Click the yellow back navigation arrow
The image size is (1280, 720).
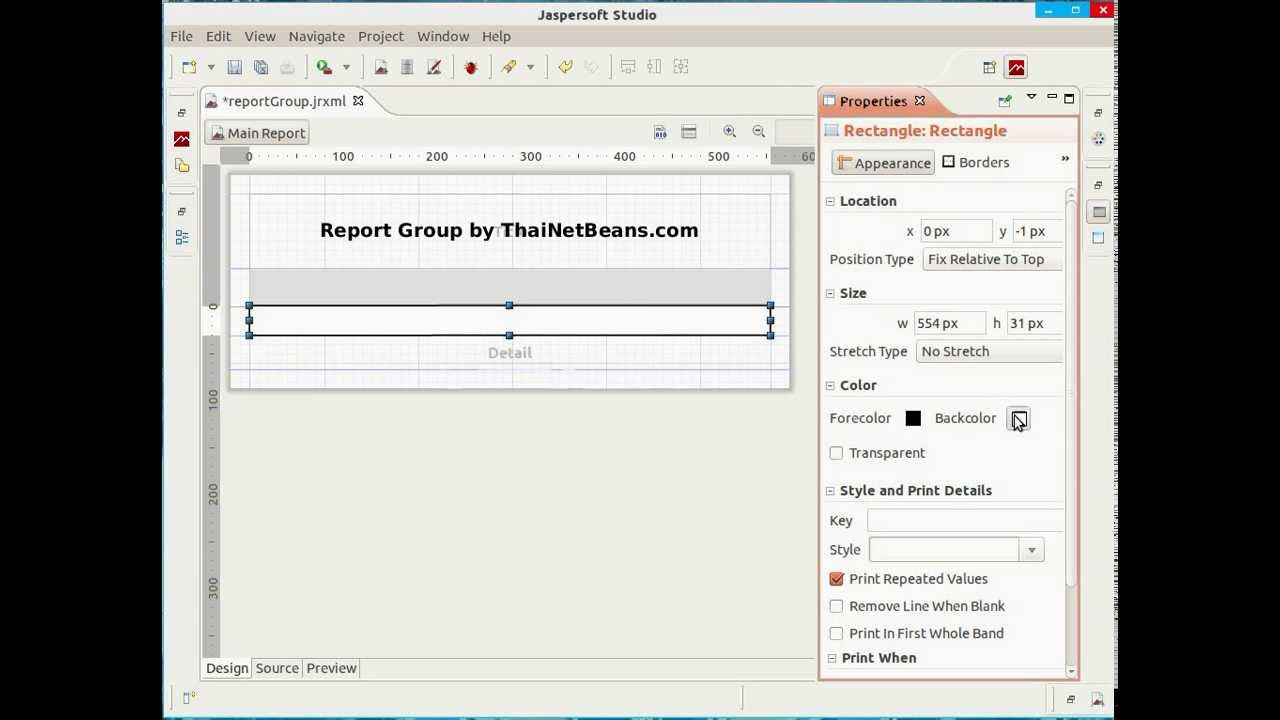[x=565, y=67]
